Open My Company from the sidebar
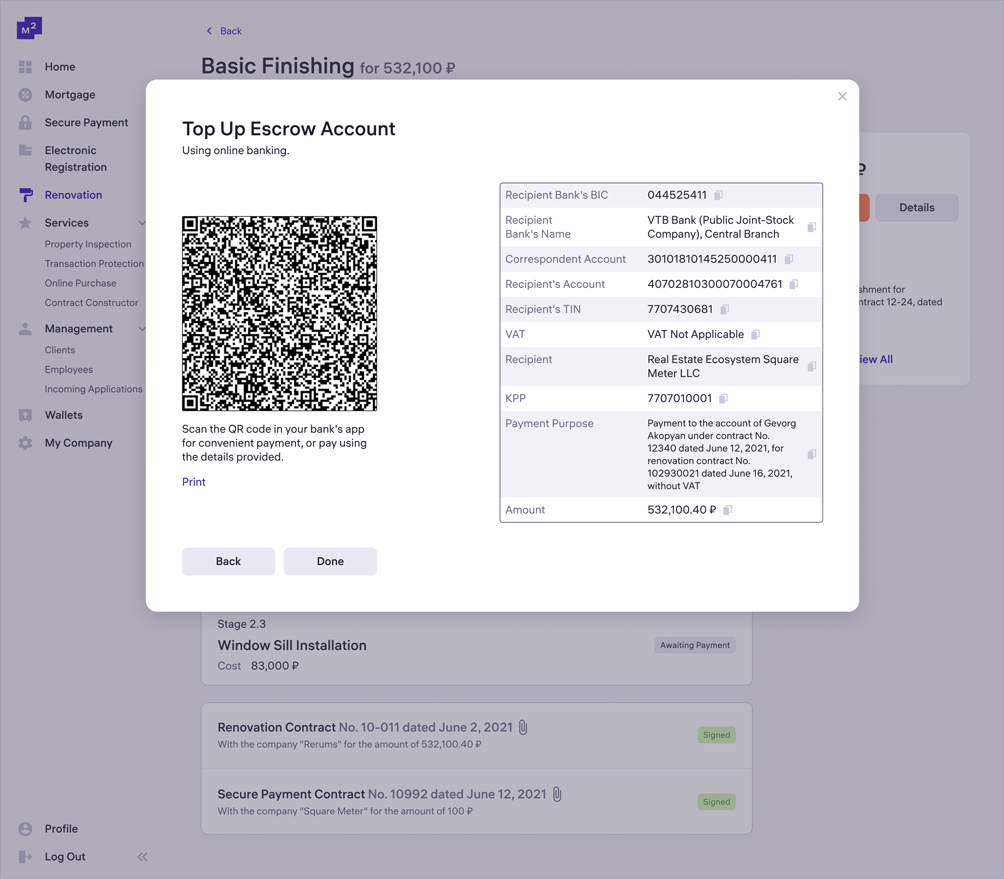This screenshot has width=1004, height=879. pyautogui.click(x=24, y=442)
